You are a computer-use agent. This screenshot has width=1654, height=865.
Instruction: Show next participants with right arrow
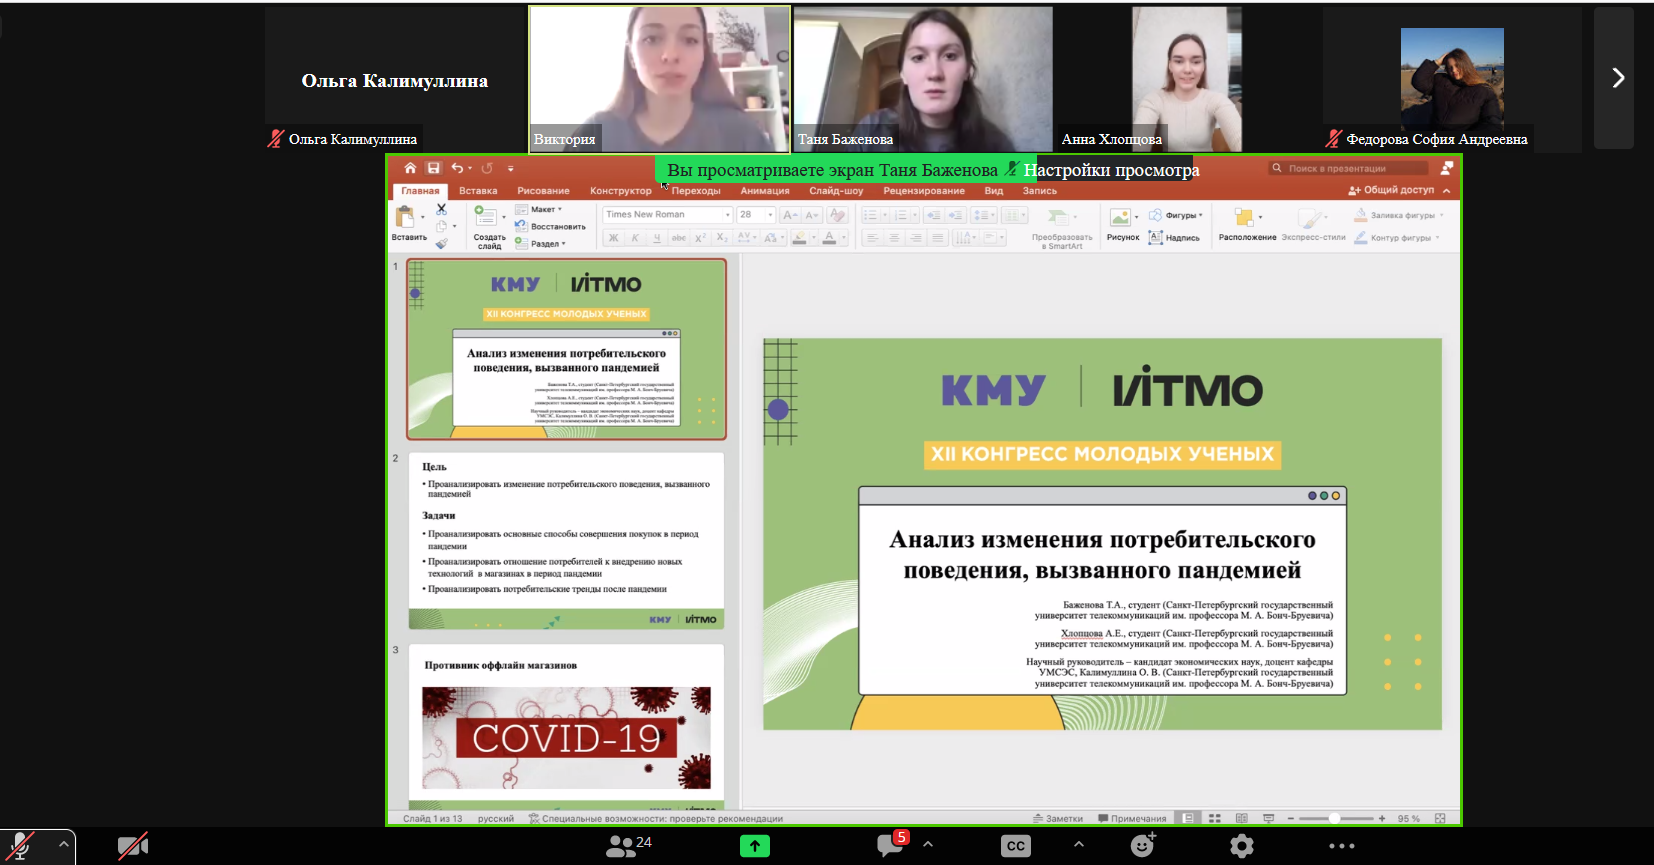tap(1617, 78)
